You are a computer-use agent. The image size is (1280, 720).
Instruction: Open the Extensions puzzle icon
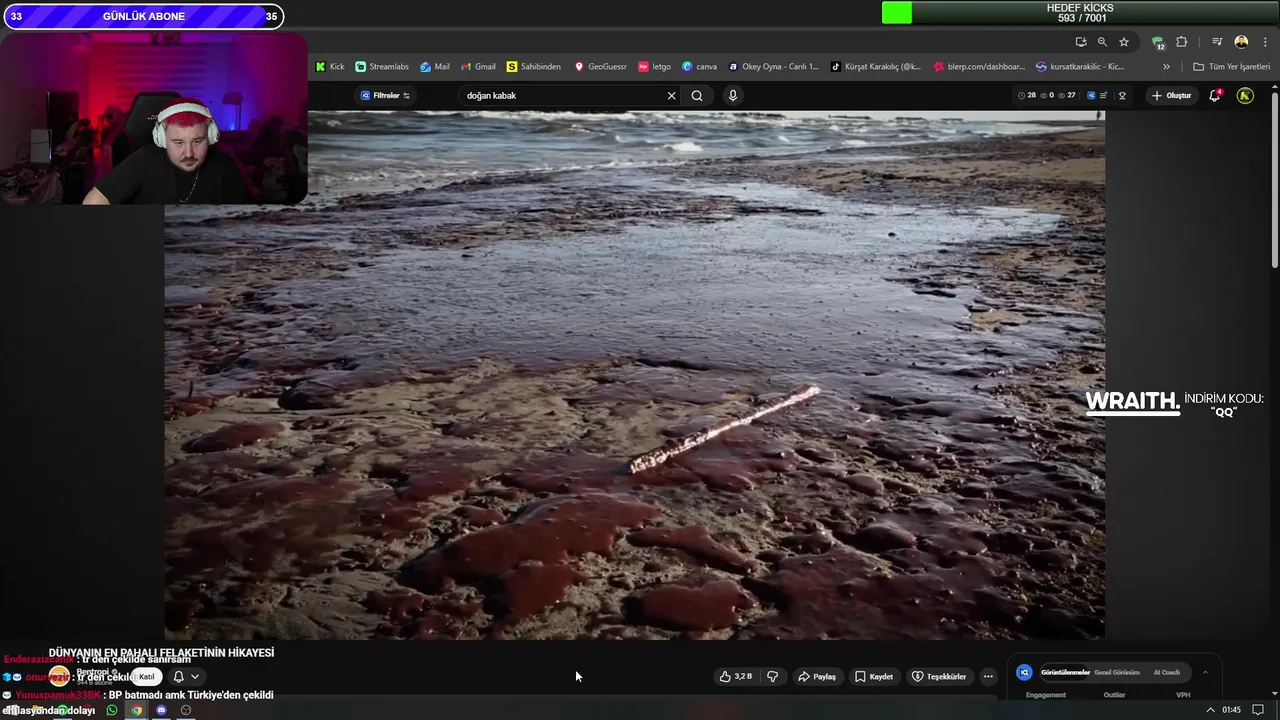coord(1181,42)
